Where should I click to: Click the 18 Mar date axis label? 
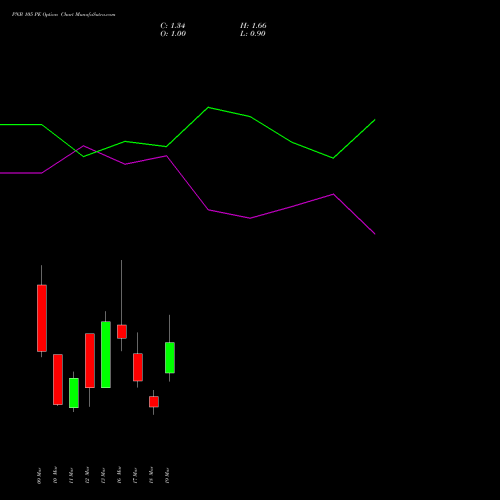click(x=151, y=475)
